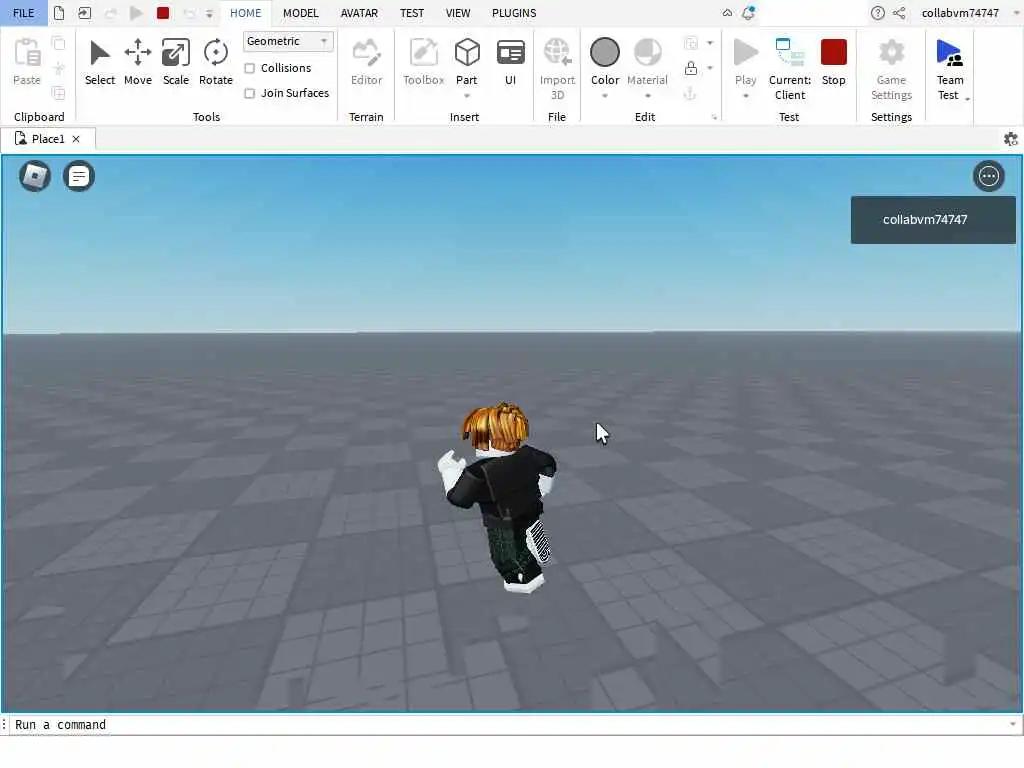The image size is (1024, 768).
Task: Go to the TEST tab
Action: coord(411,13)
